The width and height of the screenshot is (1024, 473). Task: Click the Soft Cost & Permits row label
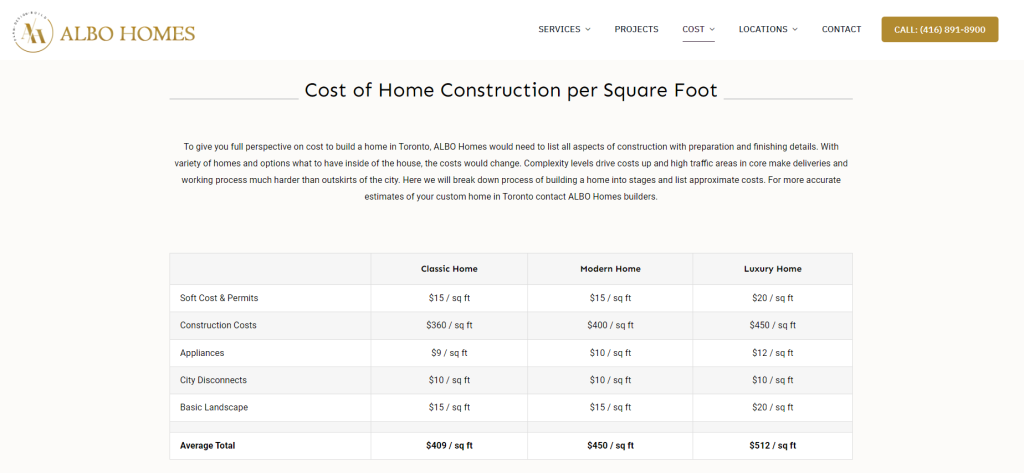pos(219,298)
